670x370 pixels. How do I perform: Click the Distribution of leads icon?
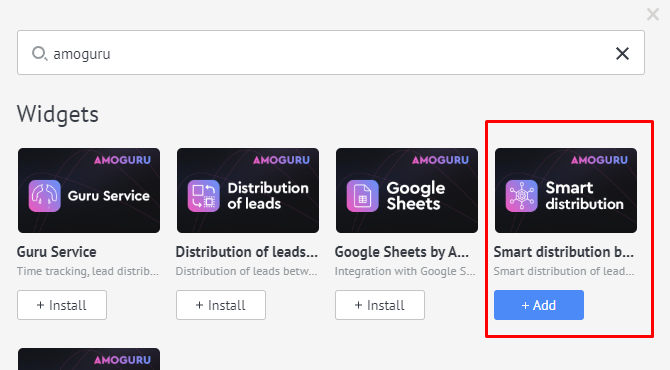coord(204,196)
